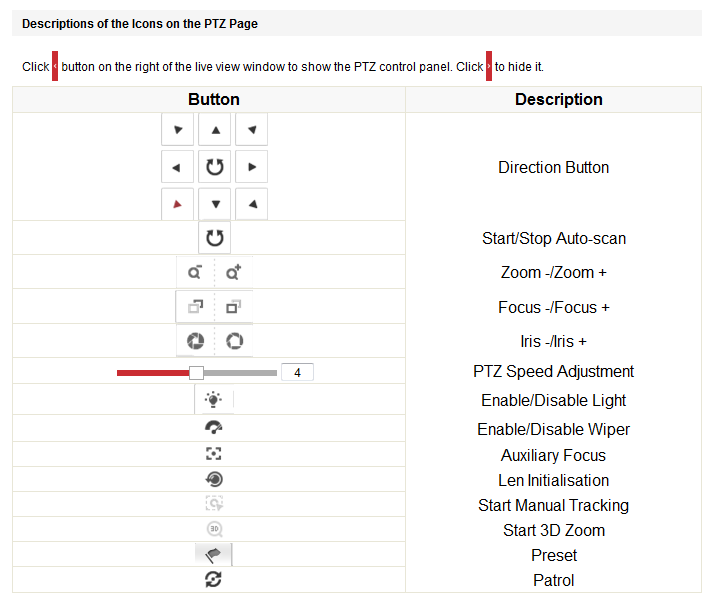Screen dimensions: 716x608
Task: Click the show PTZ panel arrow button
Action: (55, 67)
